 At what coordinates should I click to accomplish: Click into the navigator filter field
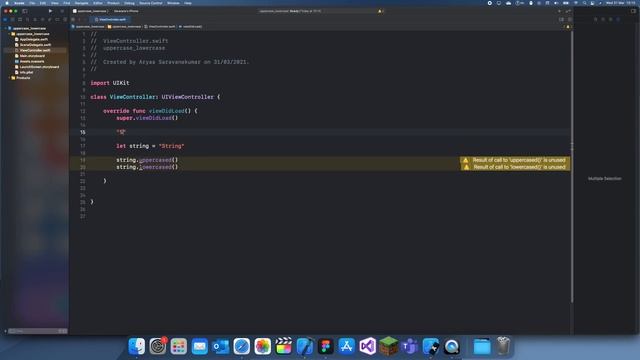click(x=37, y=331)
